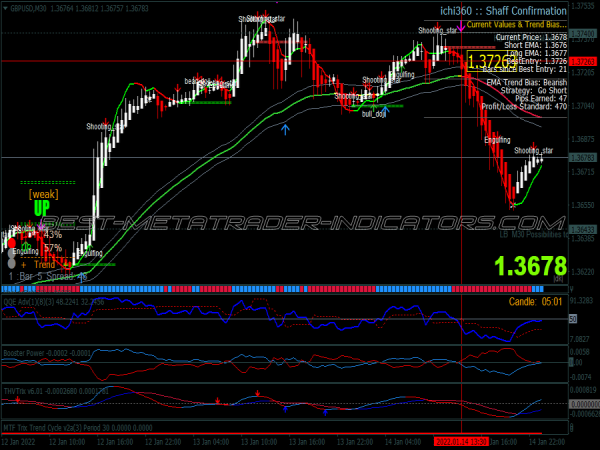This screenshot has height=450, width=600.
Task: Click the magenta down arrow on the chart
Action: (461, 26)
